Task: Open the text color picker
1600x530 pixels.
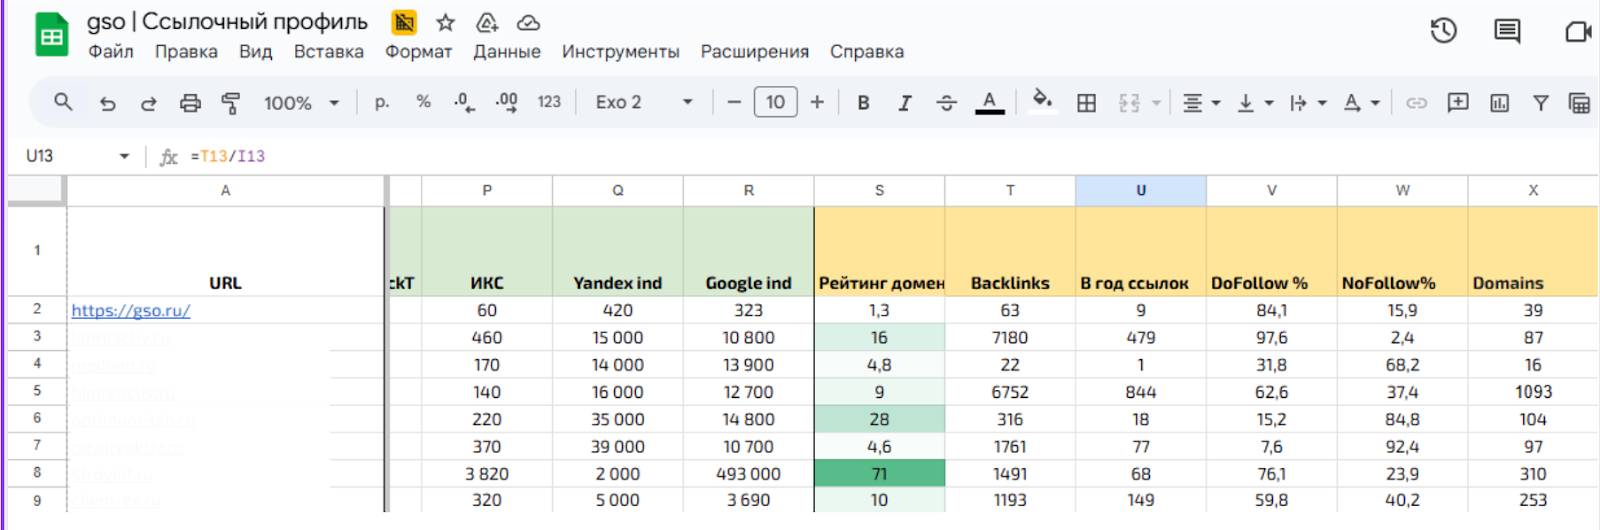Action: [989, 103]
